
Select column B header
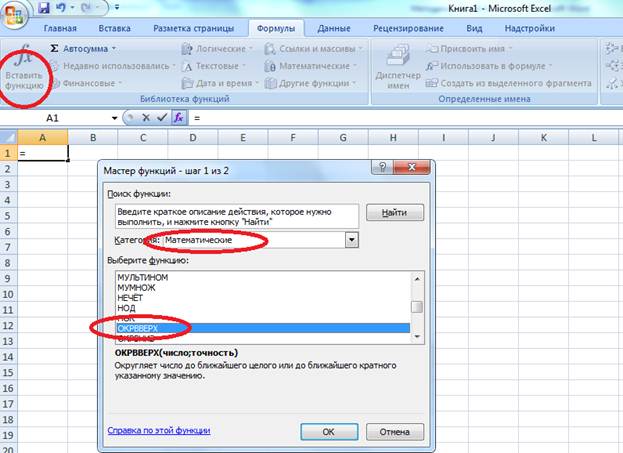93,137
